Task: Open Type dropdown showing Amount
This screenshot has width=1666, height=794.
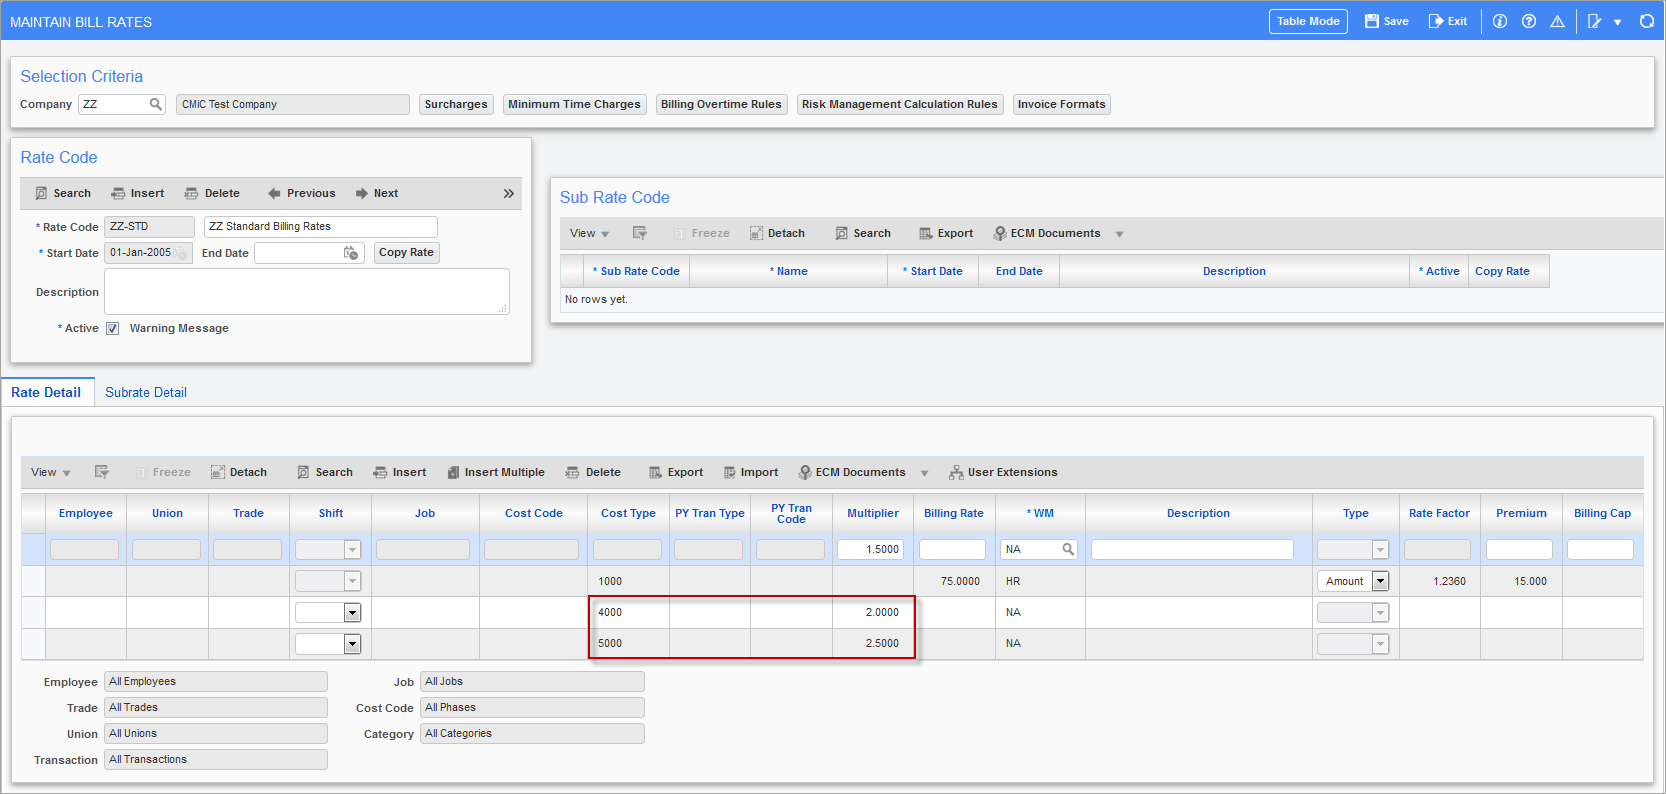Action: [1380, 581]
